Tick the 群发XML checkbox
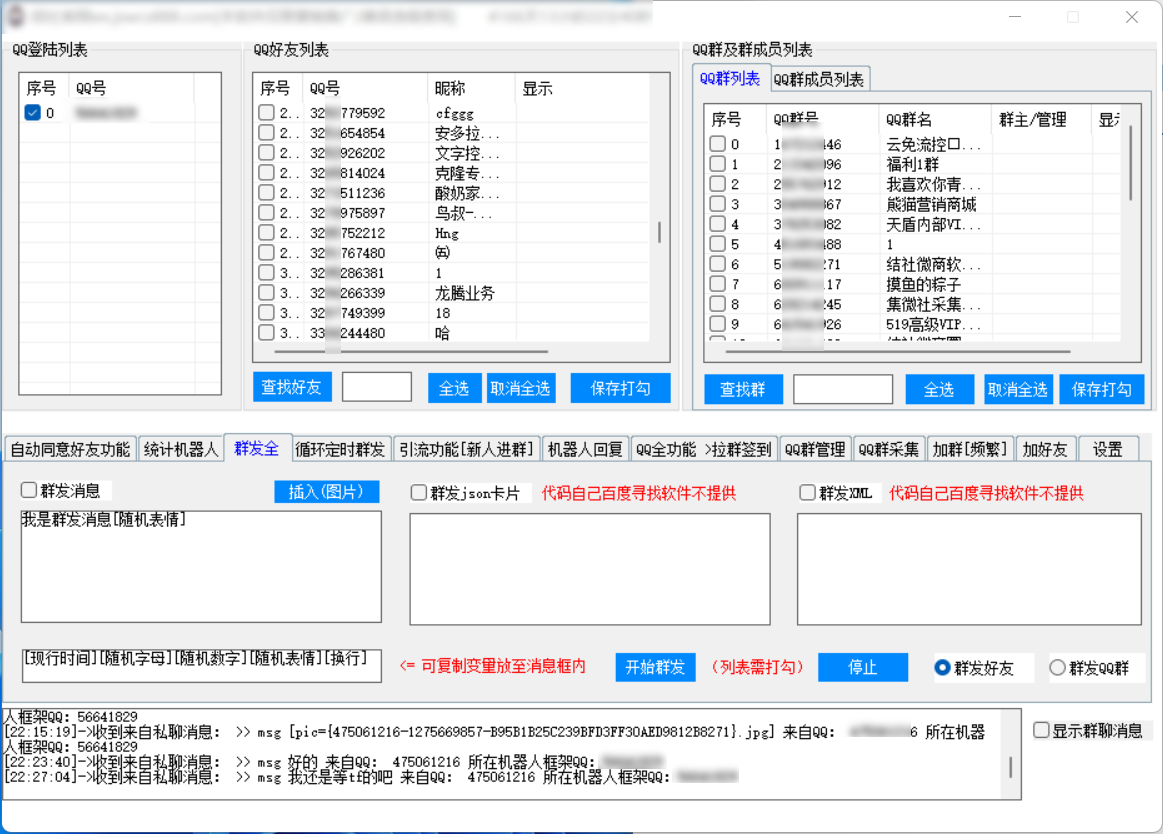1163x834 pixels. pyautogui.click(x=808, y=493)
